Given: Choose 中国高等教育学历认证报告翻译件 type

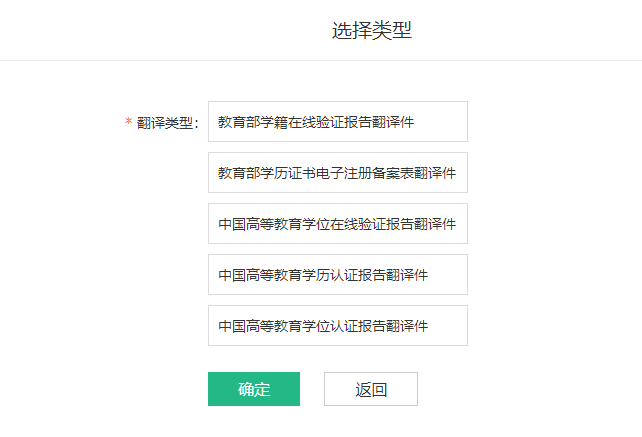Looking at the screenshot, I should (x=337, y=275).
